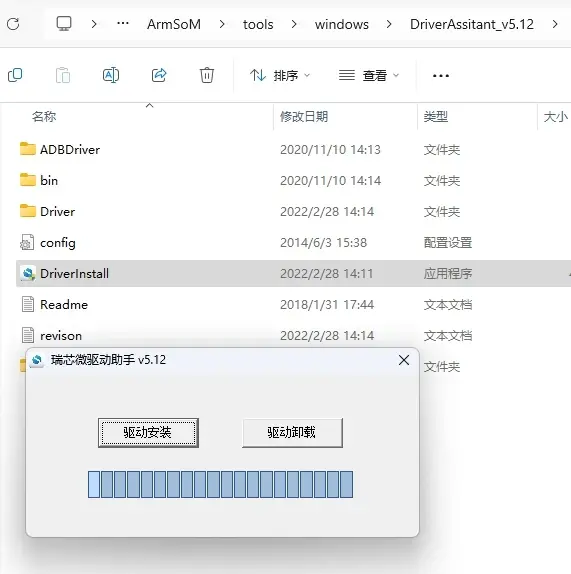571x574 pixels.
Task: Click 应用程序 type cell of DriverInstall
Action: click(x=448, y=273)
